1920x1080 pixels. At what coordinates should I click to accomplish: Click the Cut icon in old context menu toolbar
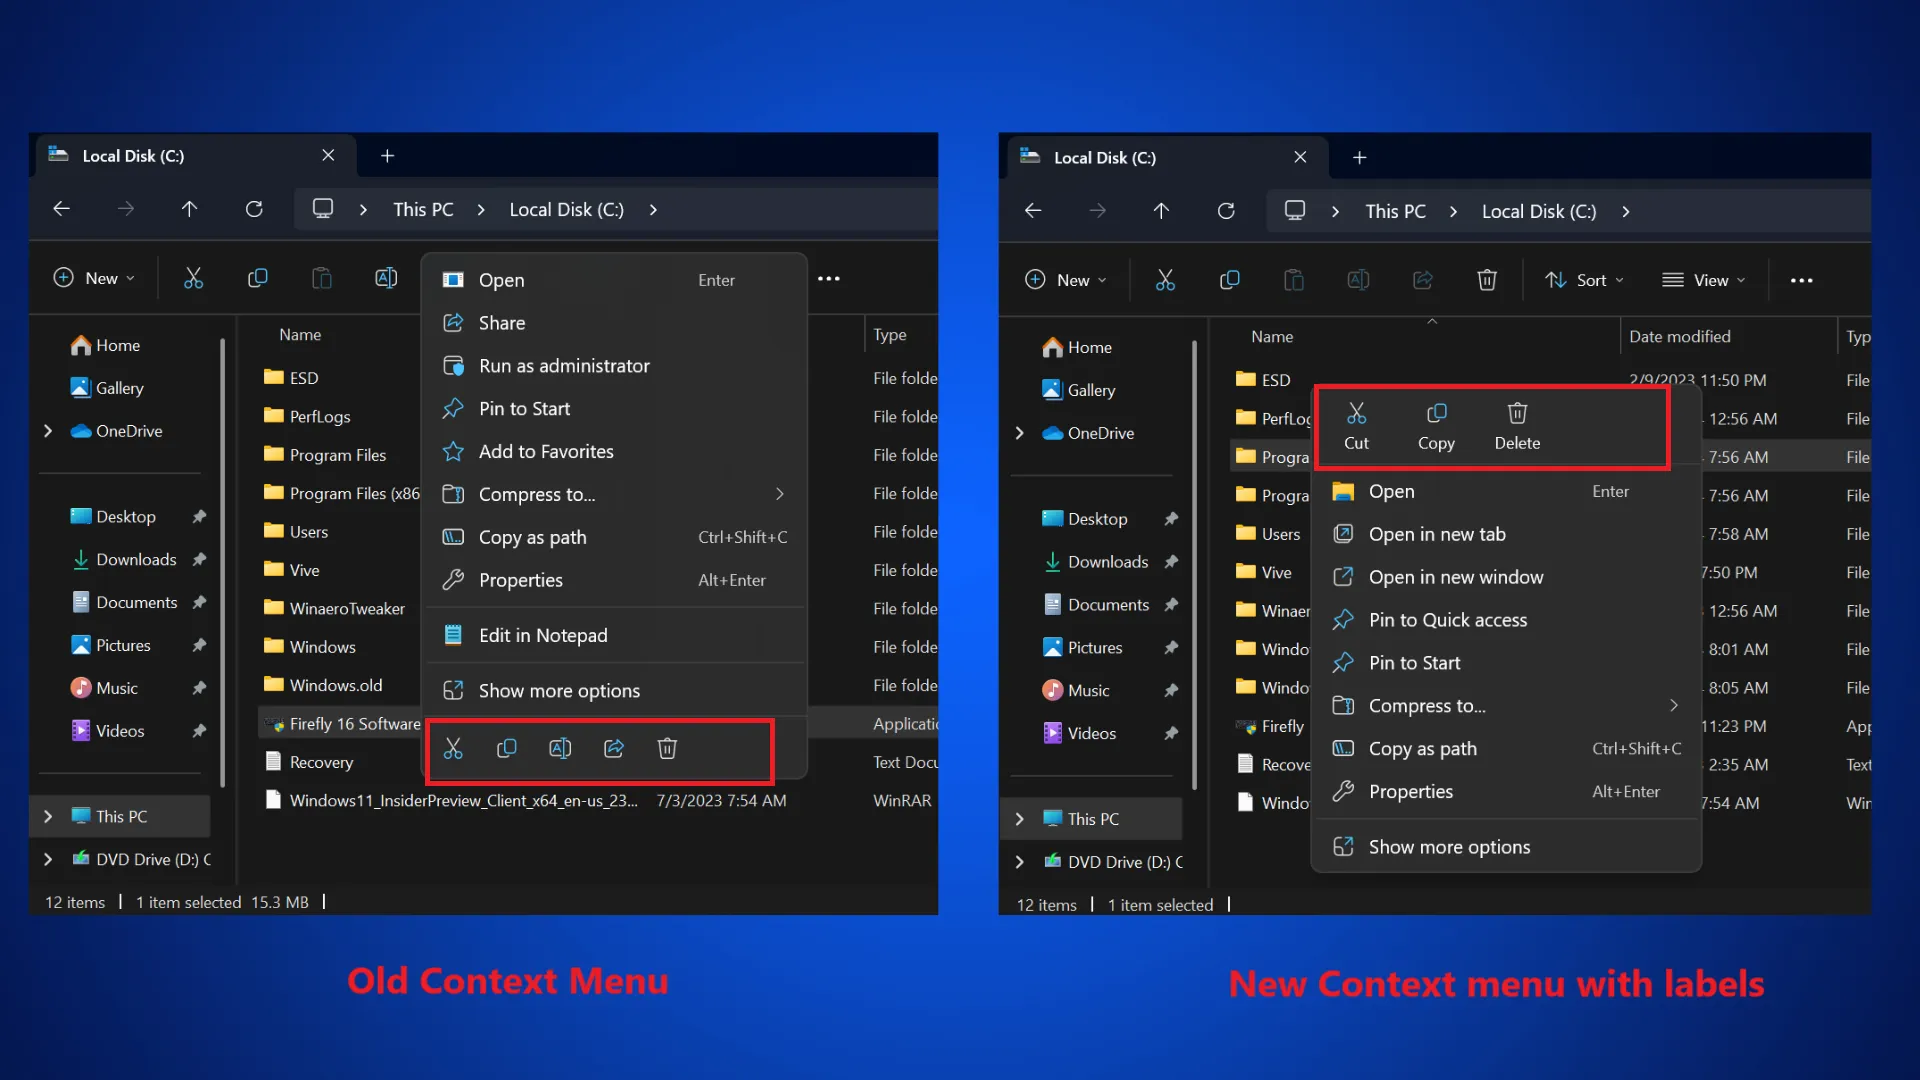454,748
